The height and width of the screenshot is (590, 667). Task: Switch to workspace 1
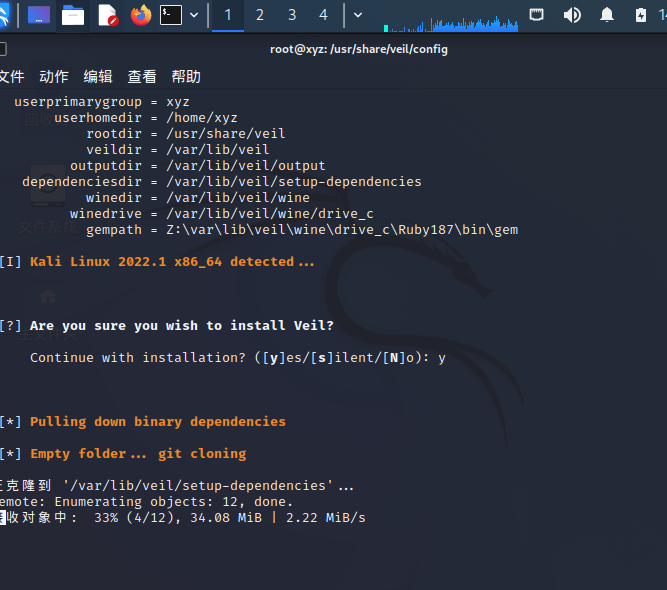pyautogui.click(x=228, y=15)
